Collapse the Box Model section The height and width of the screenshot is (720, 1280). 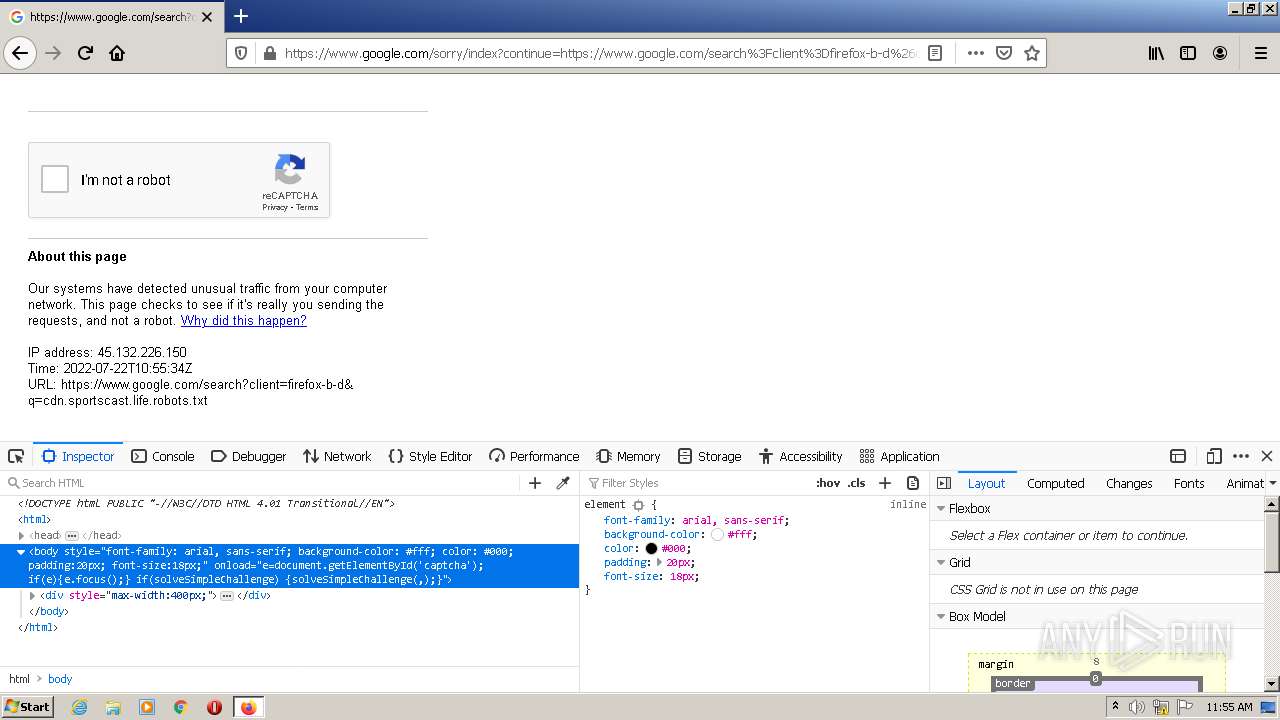pyautogui.click(x=940, y=617)
